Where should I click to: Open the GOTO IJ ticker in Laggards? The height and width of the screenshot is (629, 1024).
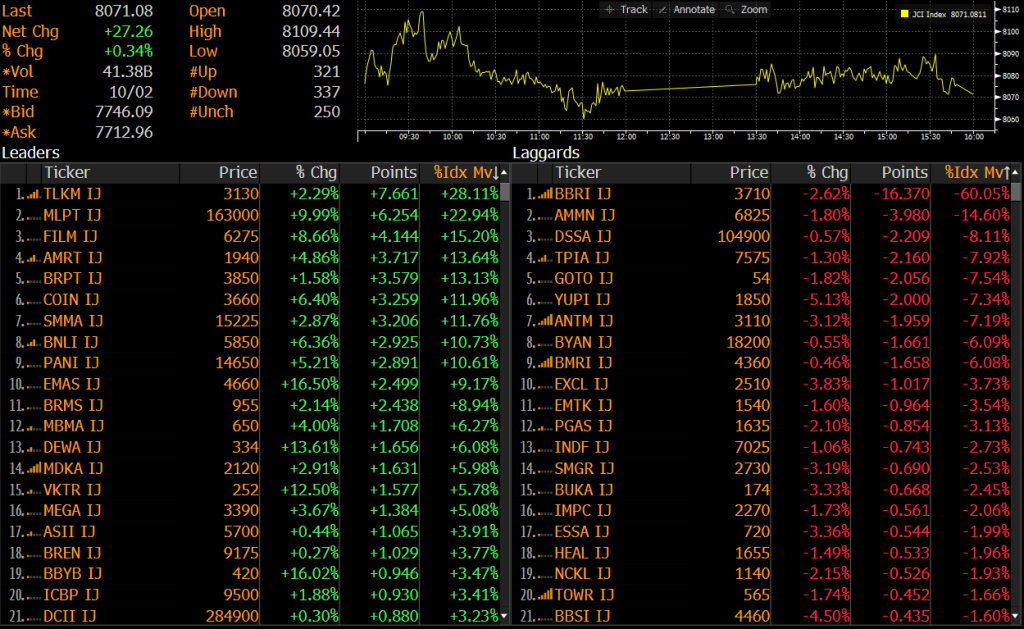(582, 278)
